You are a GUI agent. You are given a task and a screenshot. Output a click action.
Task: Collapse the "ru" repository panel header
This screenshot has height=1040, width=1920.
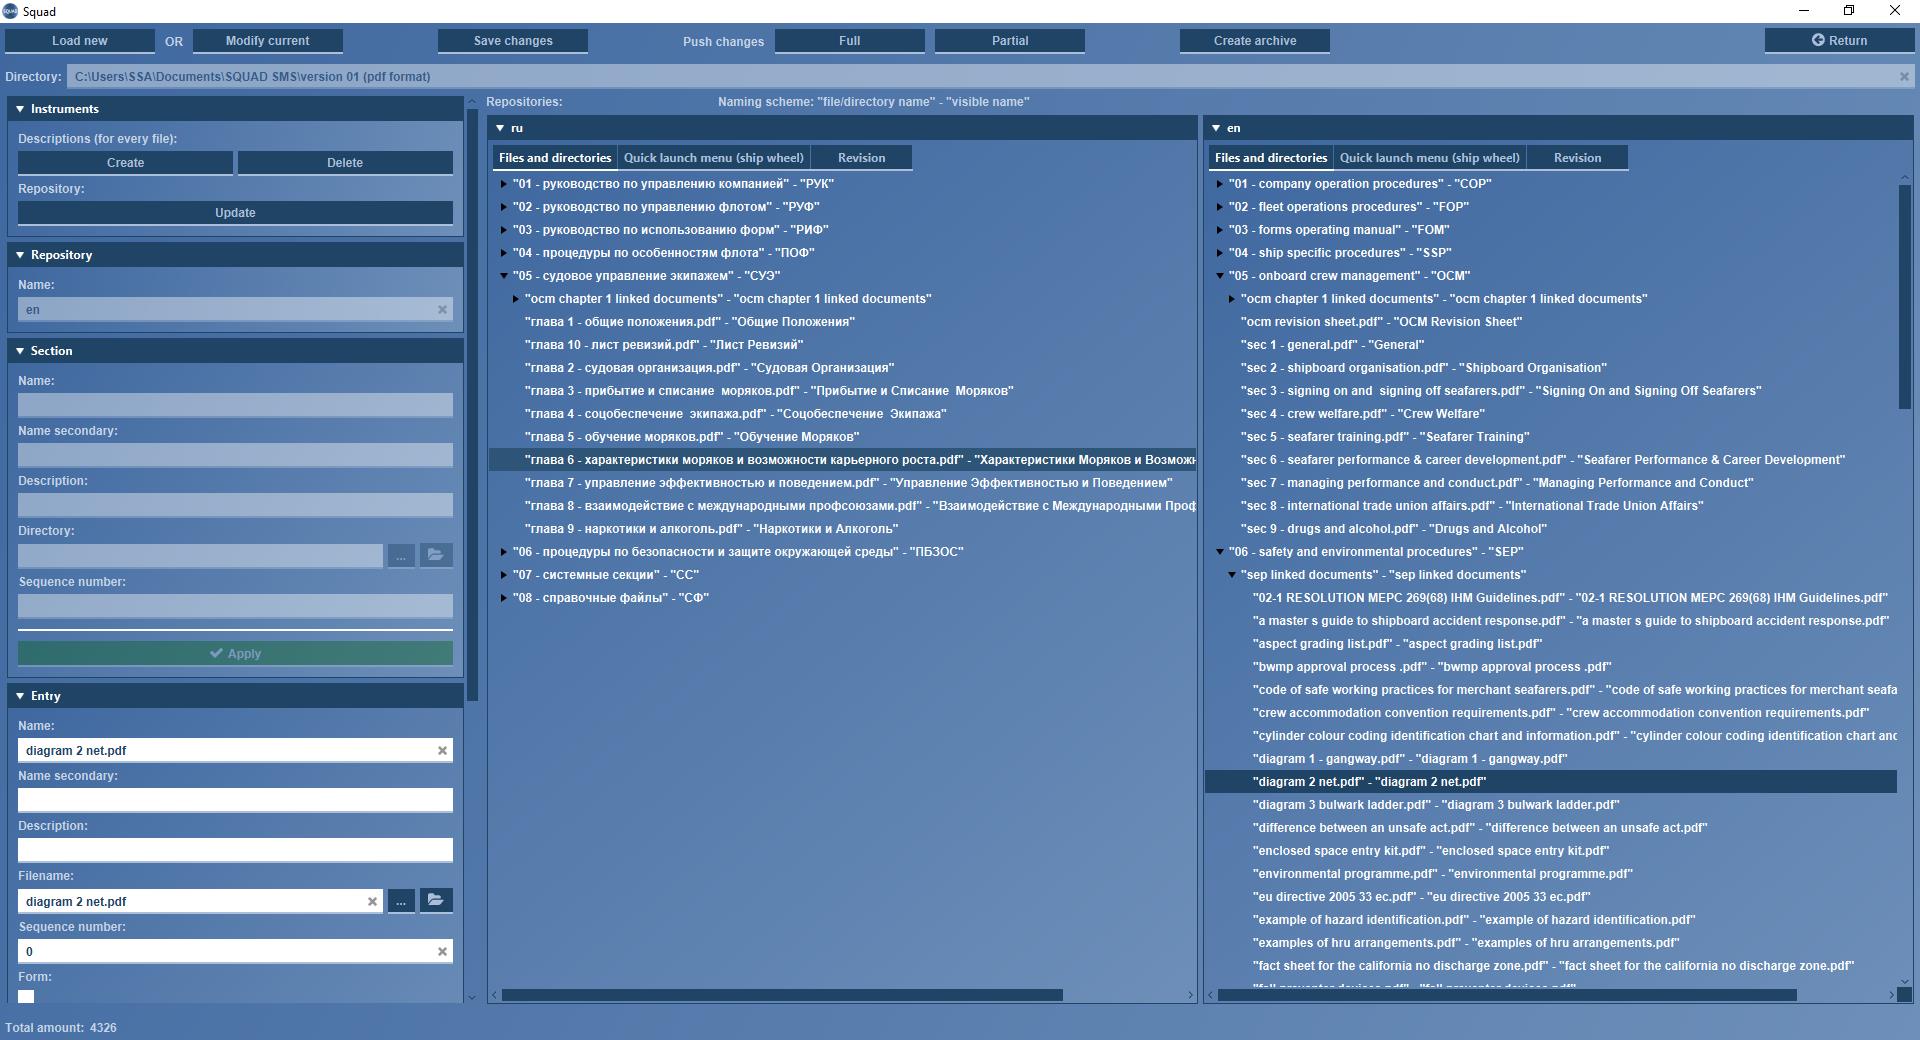[x=500, y=128]
